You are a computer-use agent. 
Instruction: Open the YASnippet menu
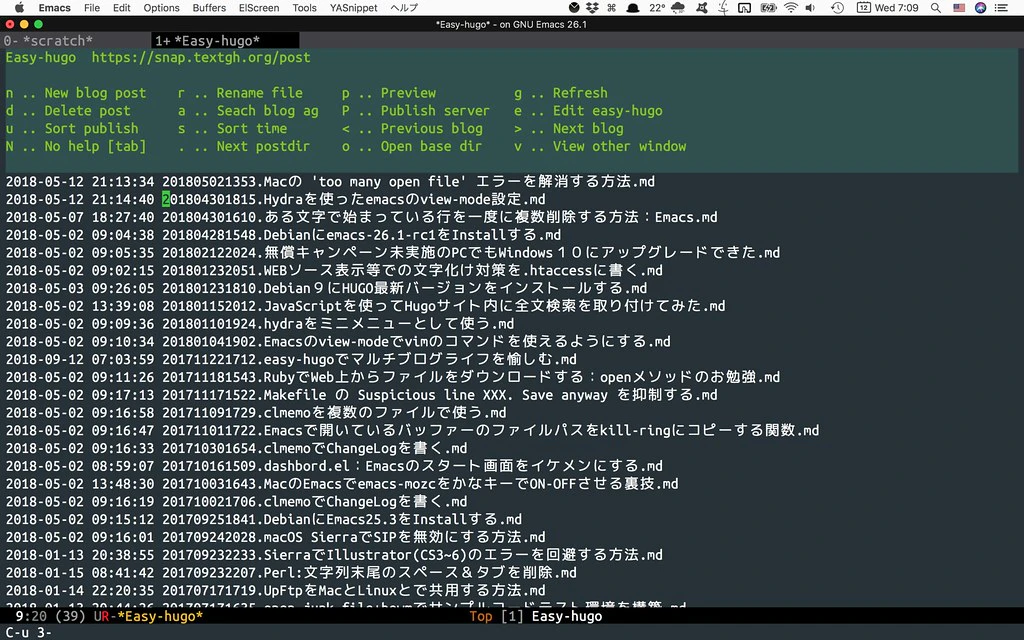(353, 8)
